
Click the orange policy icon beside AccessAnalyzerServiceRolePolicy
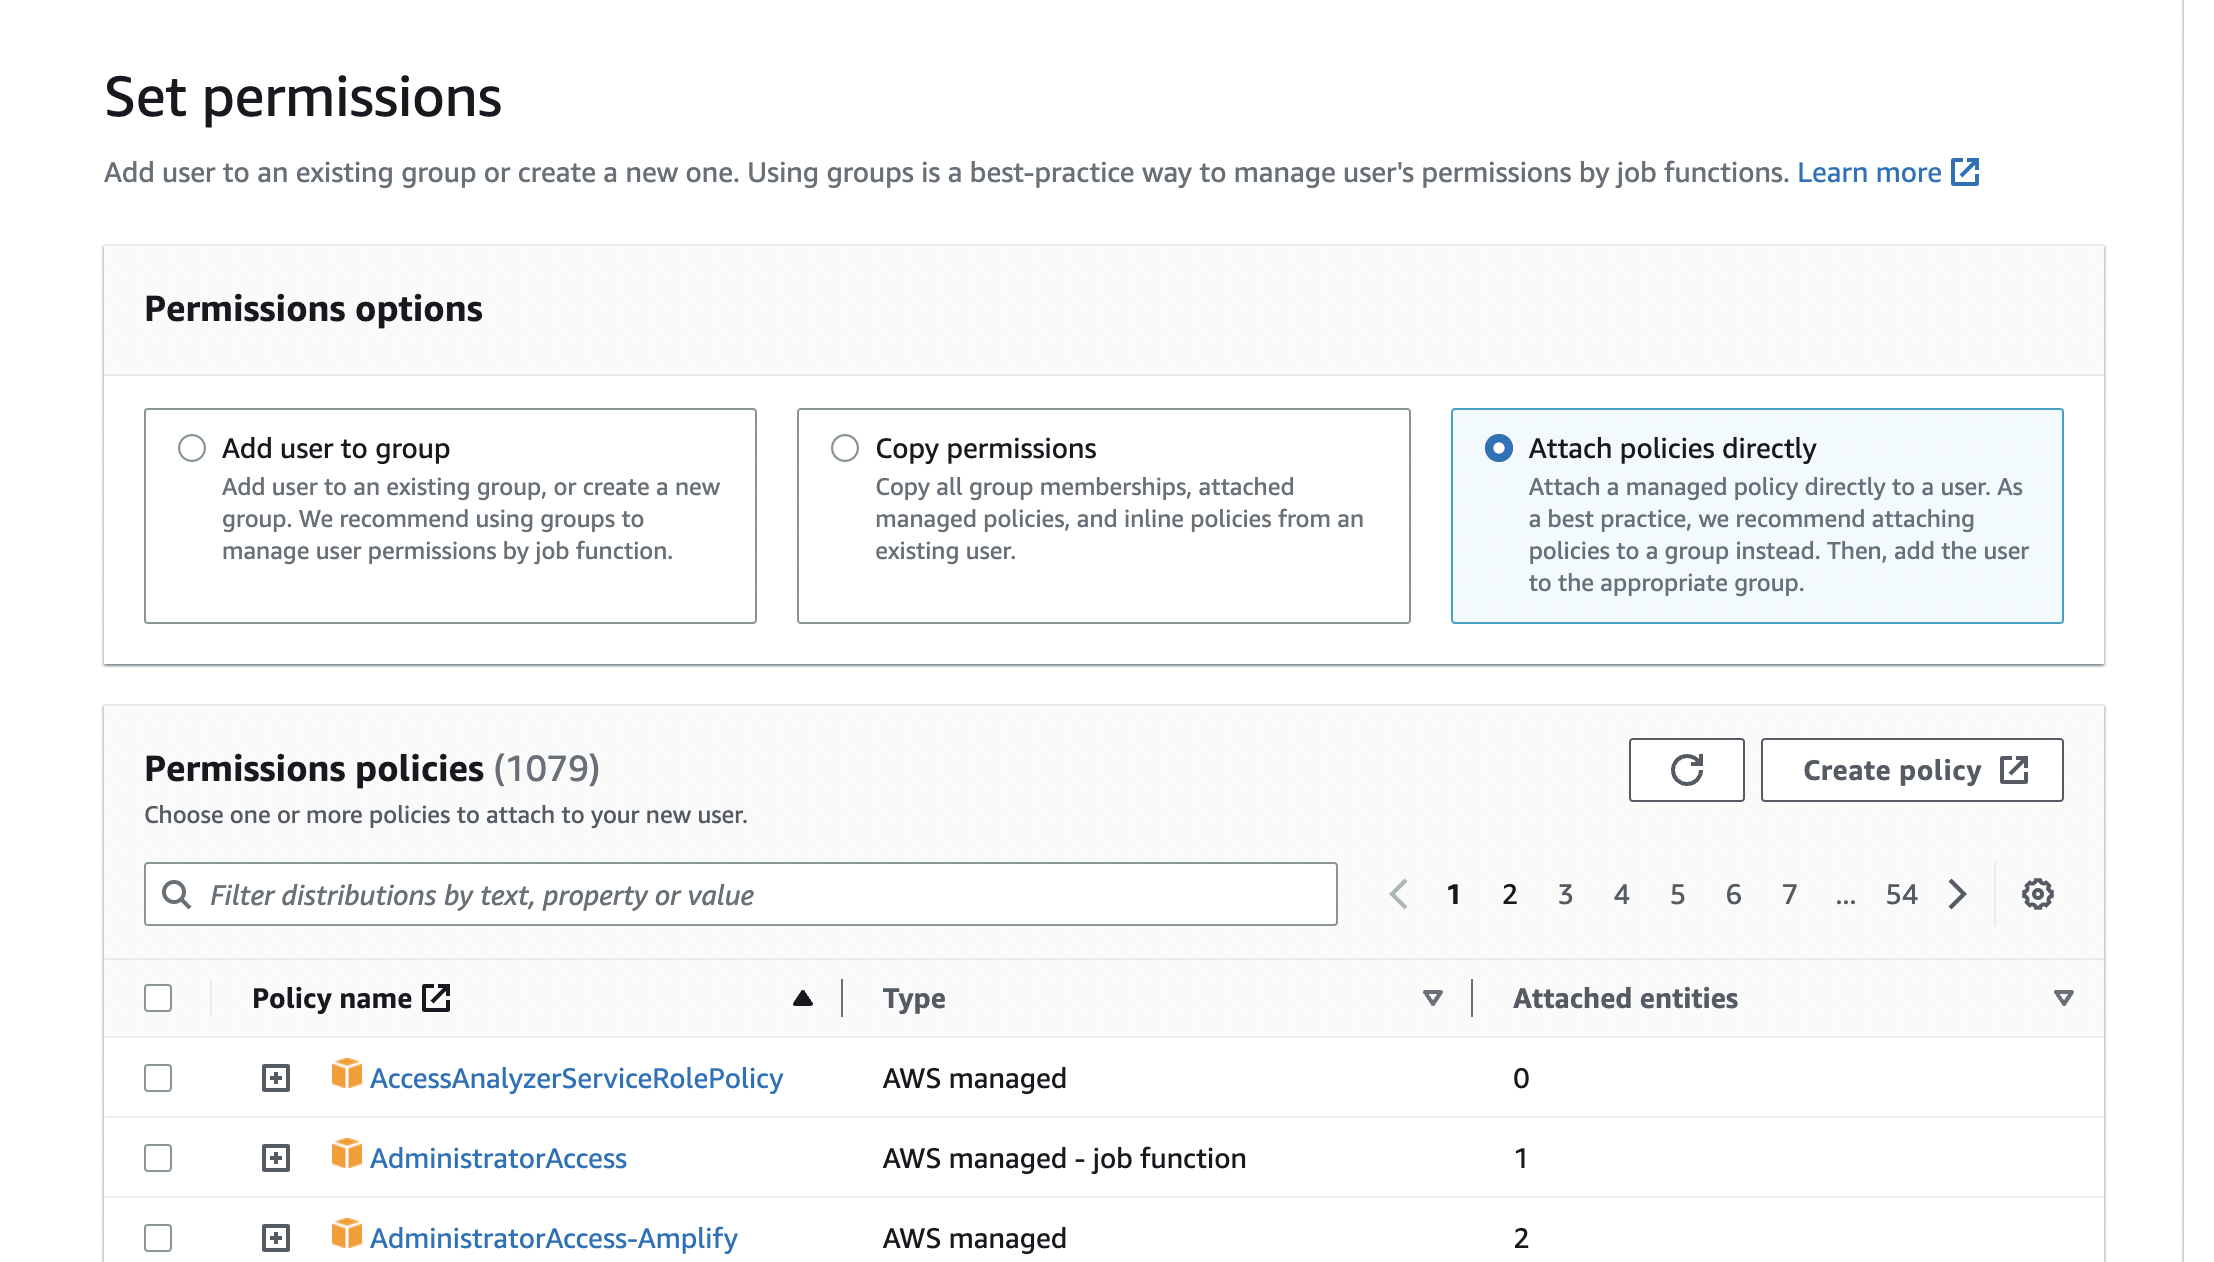coord(346,1076)
